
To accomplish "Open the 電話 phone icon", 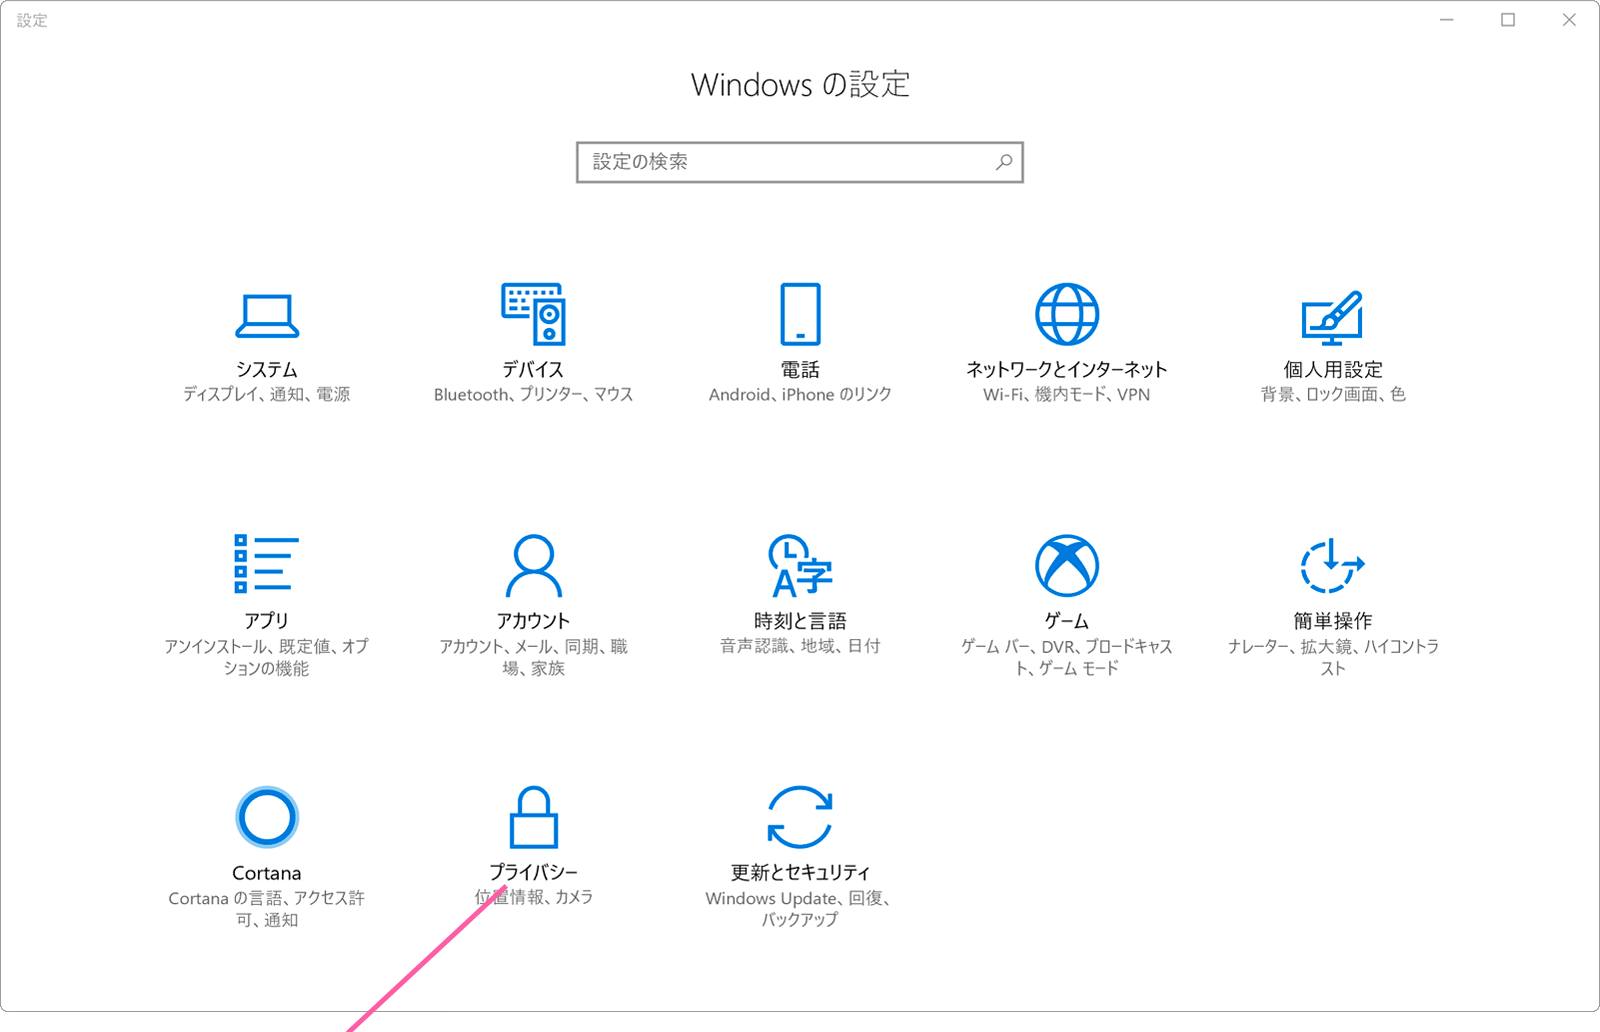I will click(800, 314).
